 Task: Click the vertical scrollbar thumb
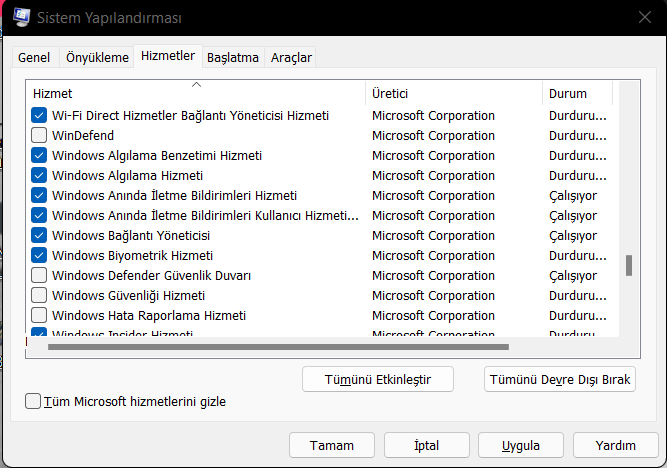point(629,265)
